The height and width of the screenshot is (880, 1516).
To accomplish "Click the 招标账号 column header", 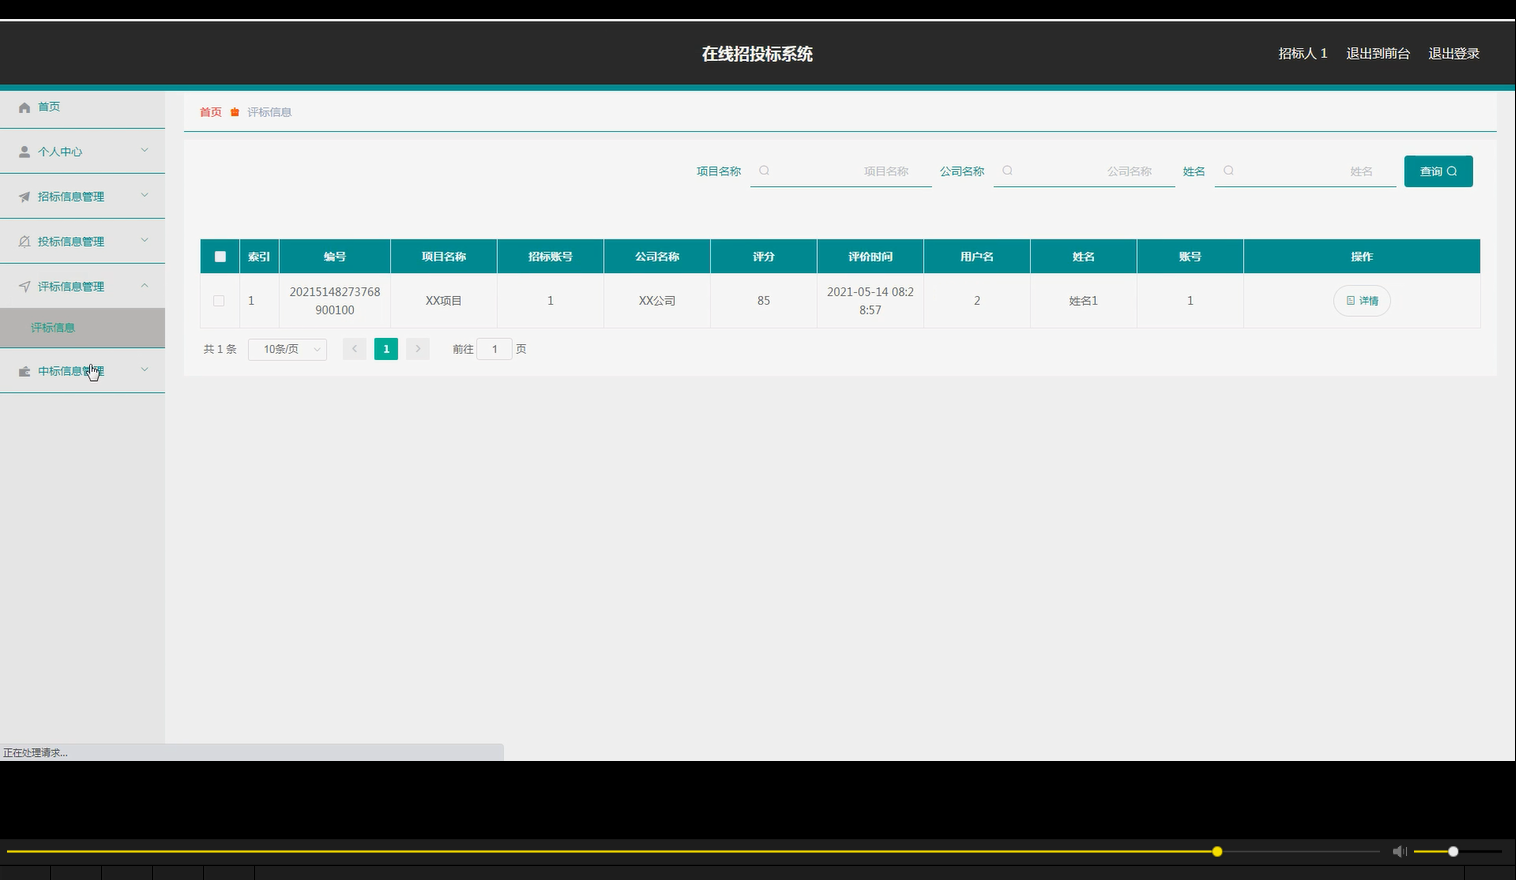I will pos(551,257).
